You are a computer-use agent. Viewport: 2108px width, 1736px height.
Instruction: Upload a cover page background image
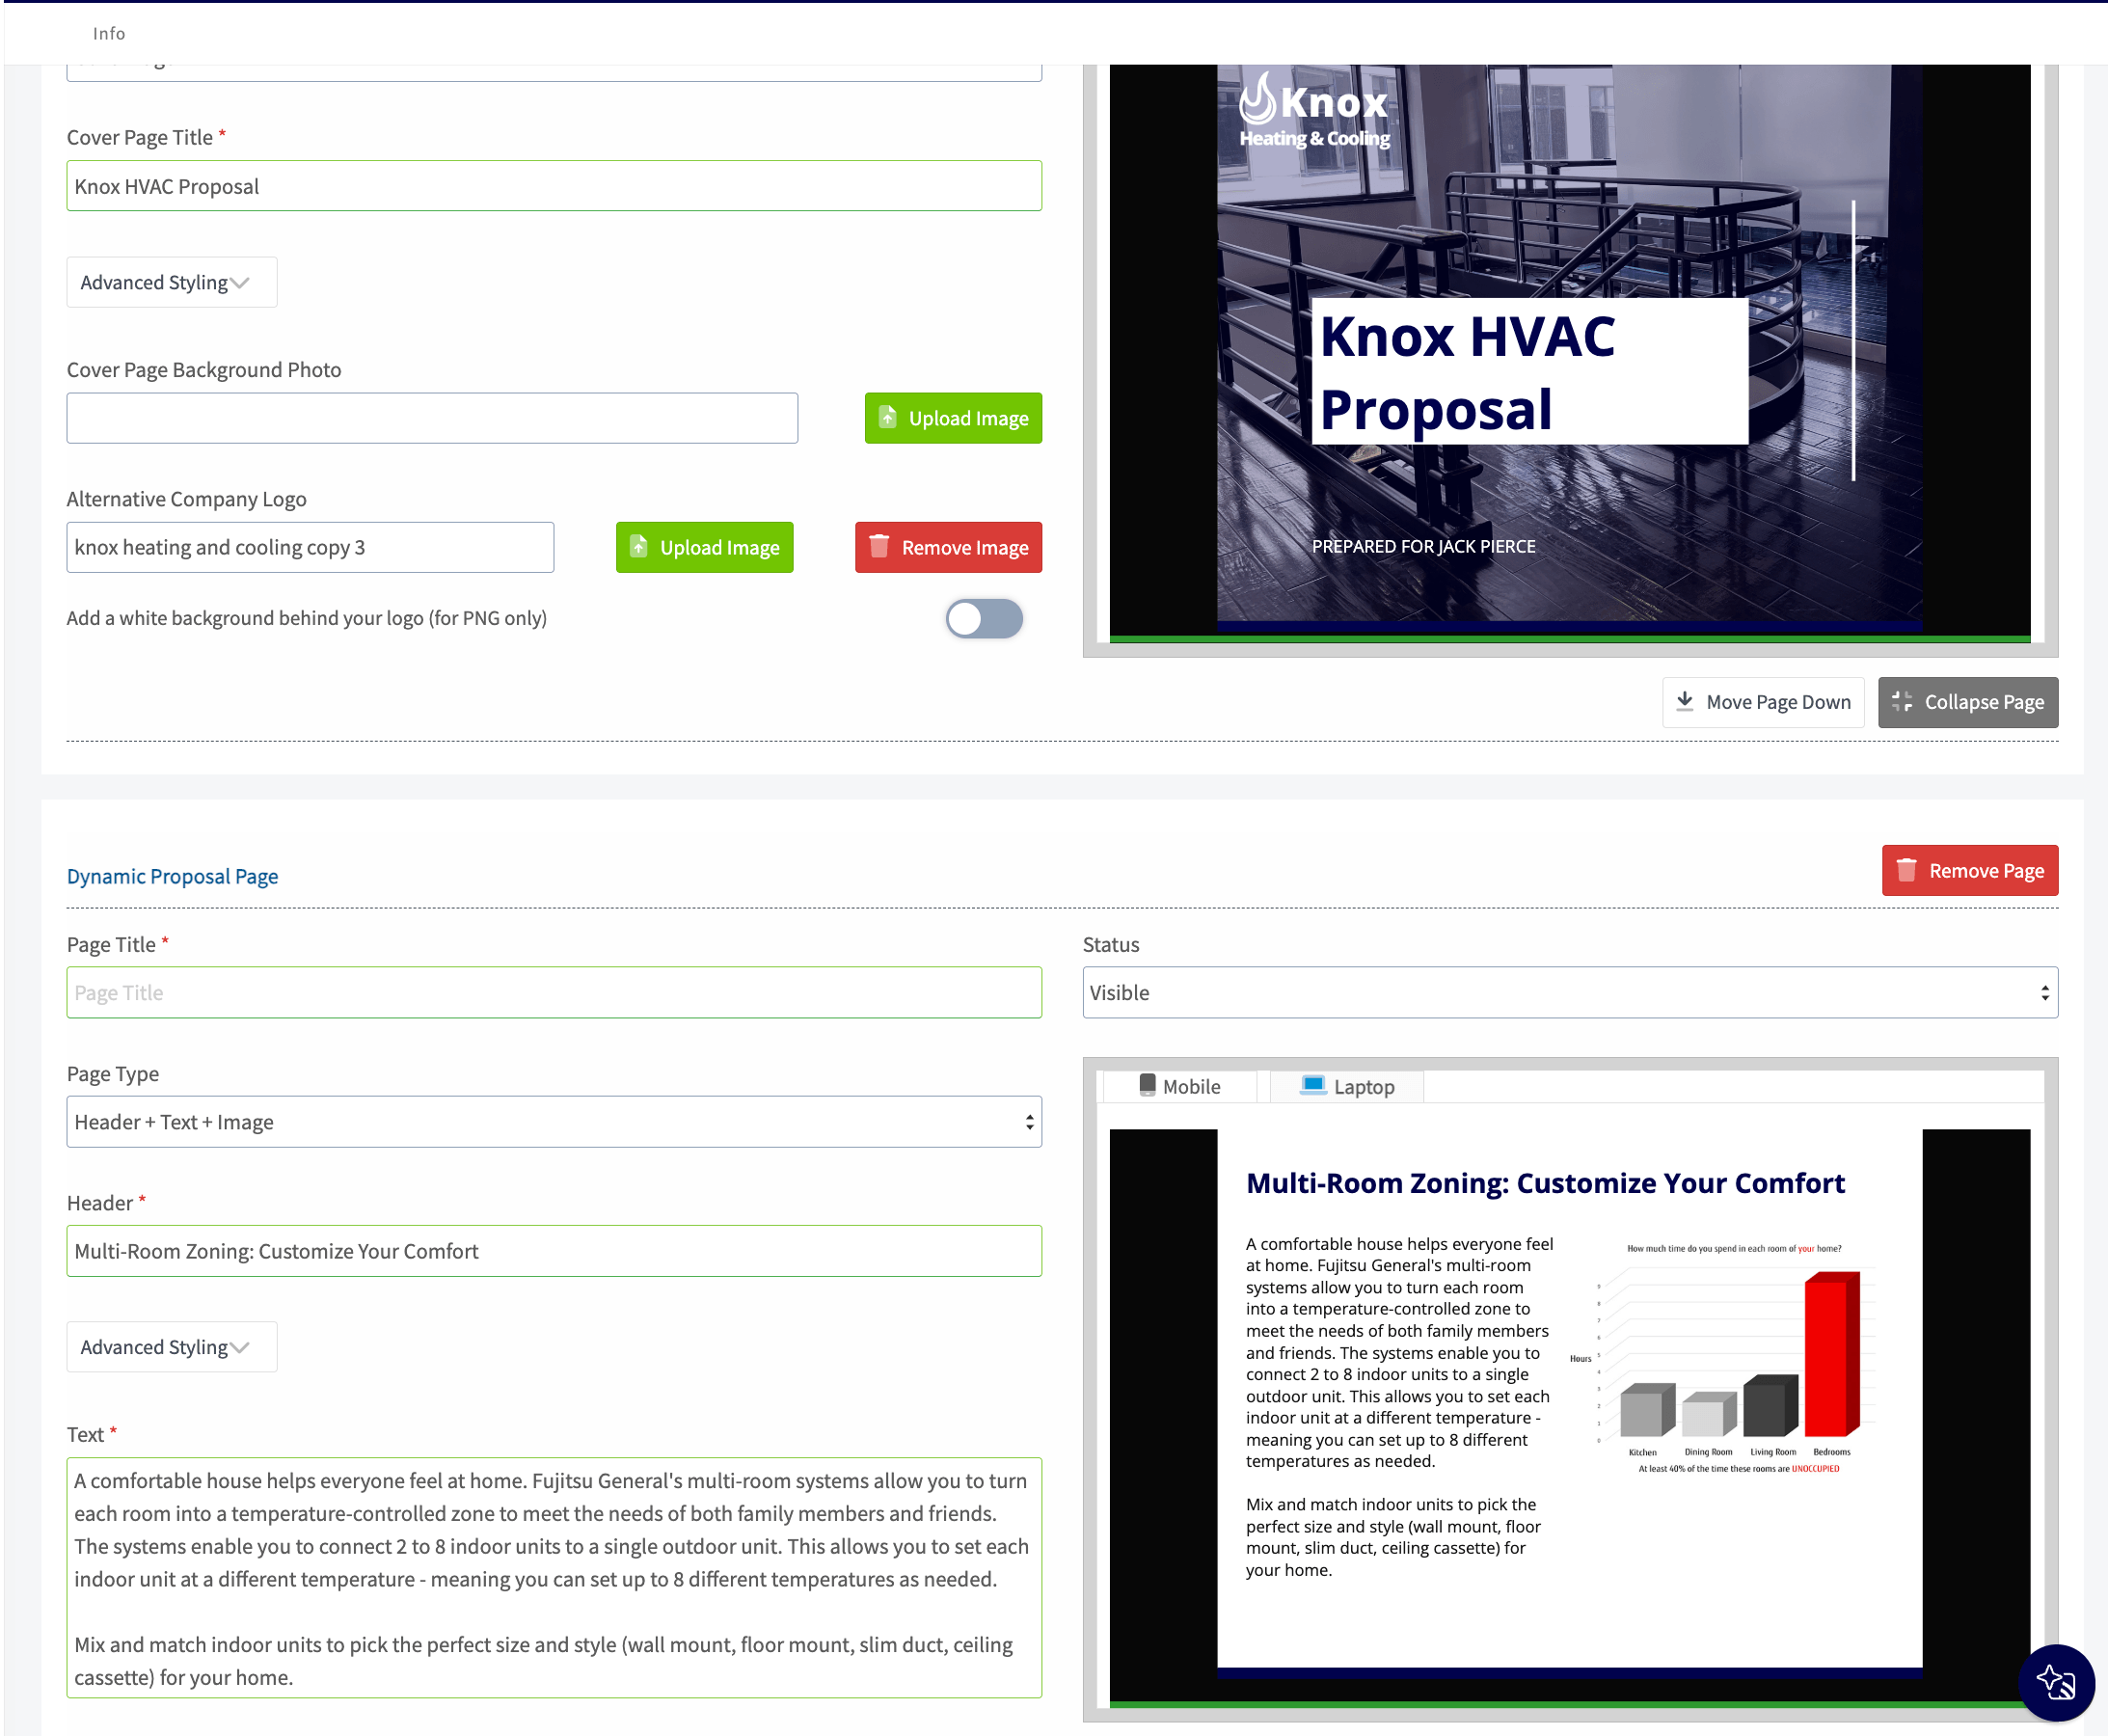952,417
